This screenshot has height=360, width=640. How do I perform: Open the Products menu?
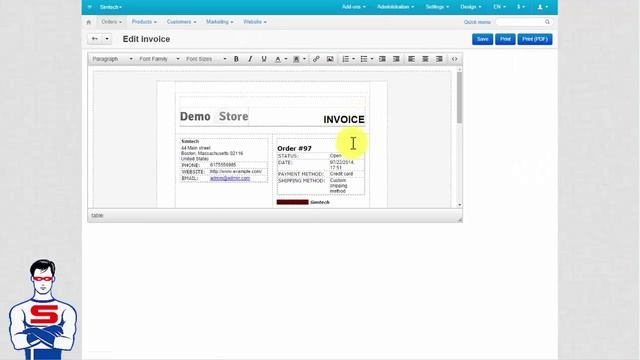(144, 22)
